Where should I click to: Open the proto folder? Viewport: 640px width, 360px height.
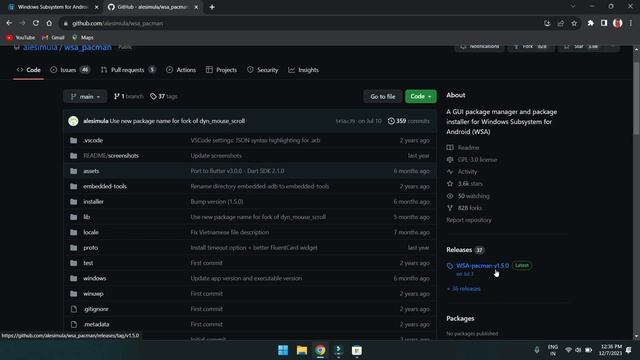90,248
